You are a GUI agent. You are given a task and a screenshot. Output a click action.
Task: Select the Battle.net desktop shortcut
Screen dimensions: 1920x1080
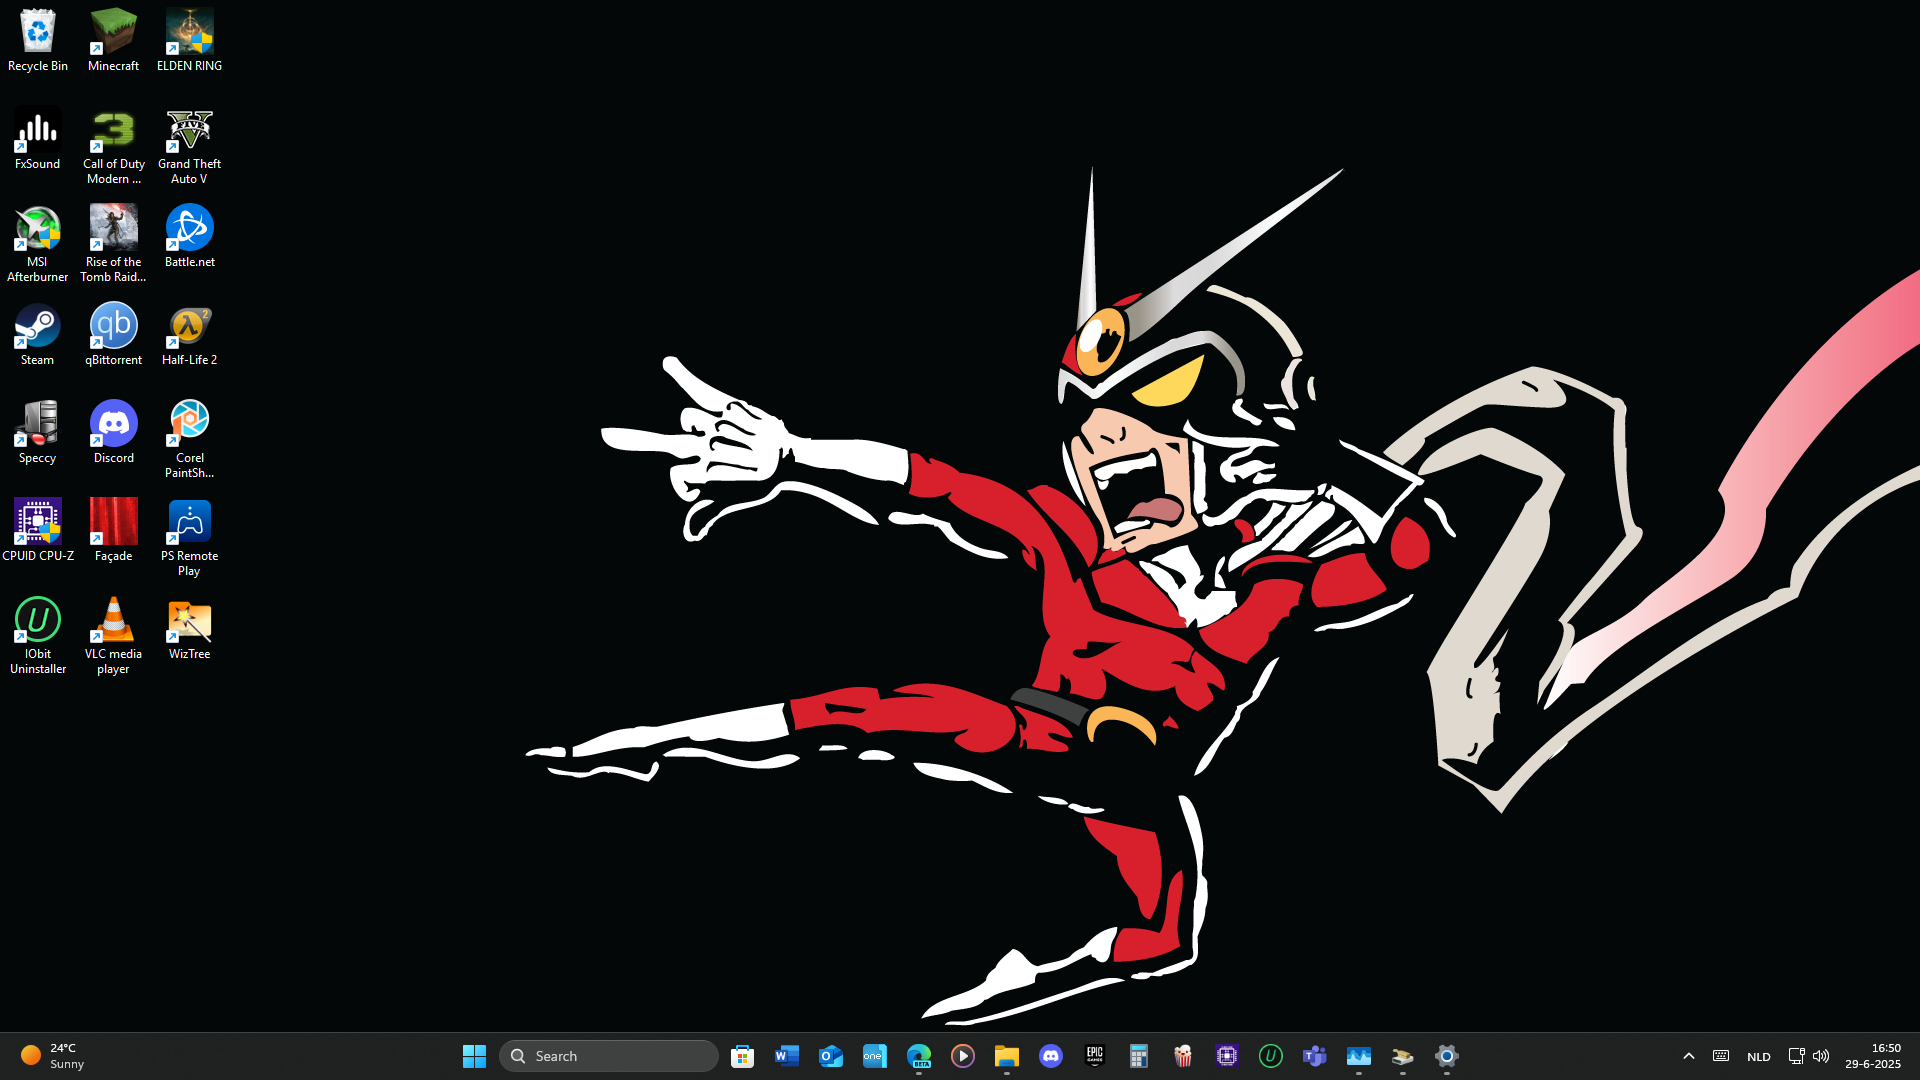coord(189,237)
